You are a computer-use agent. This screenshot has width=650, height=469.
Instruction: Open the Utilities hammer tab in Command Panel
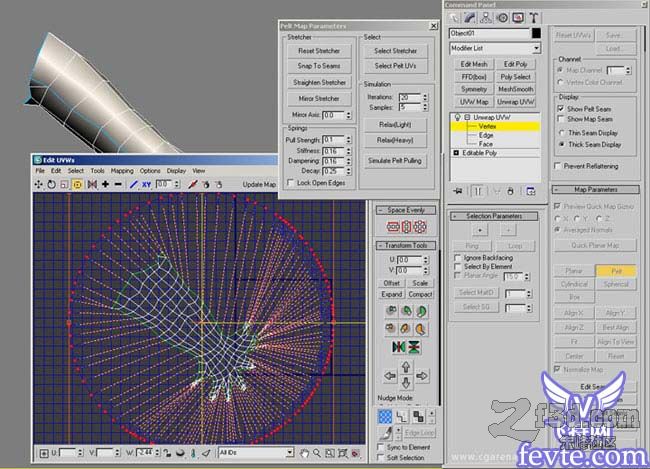534,18
